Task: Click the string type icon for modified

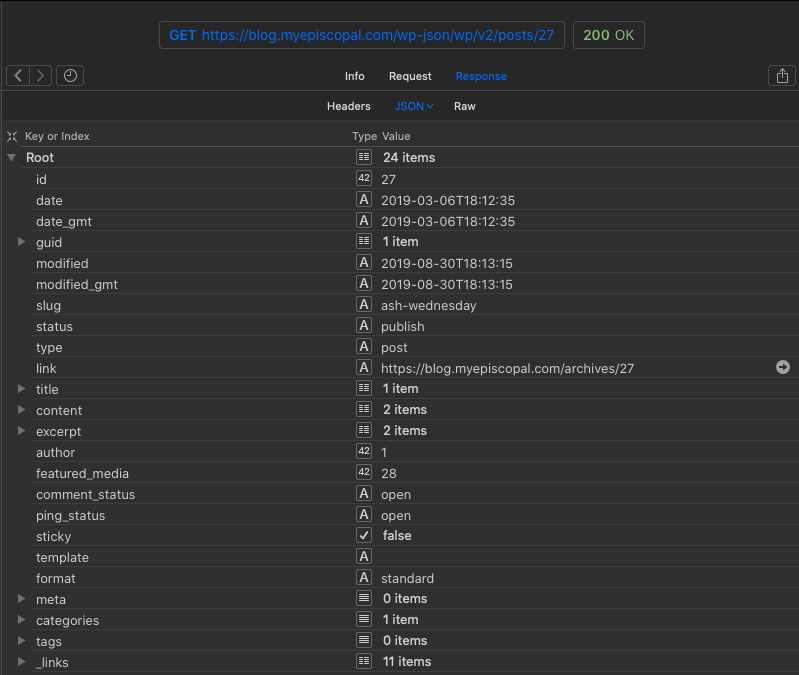Action: 364,263
